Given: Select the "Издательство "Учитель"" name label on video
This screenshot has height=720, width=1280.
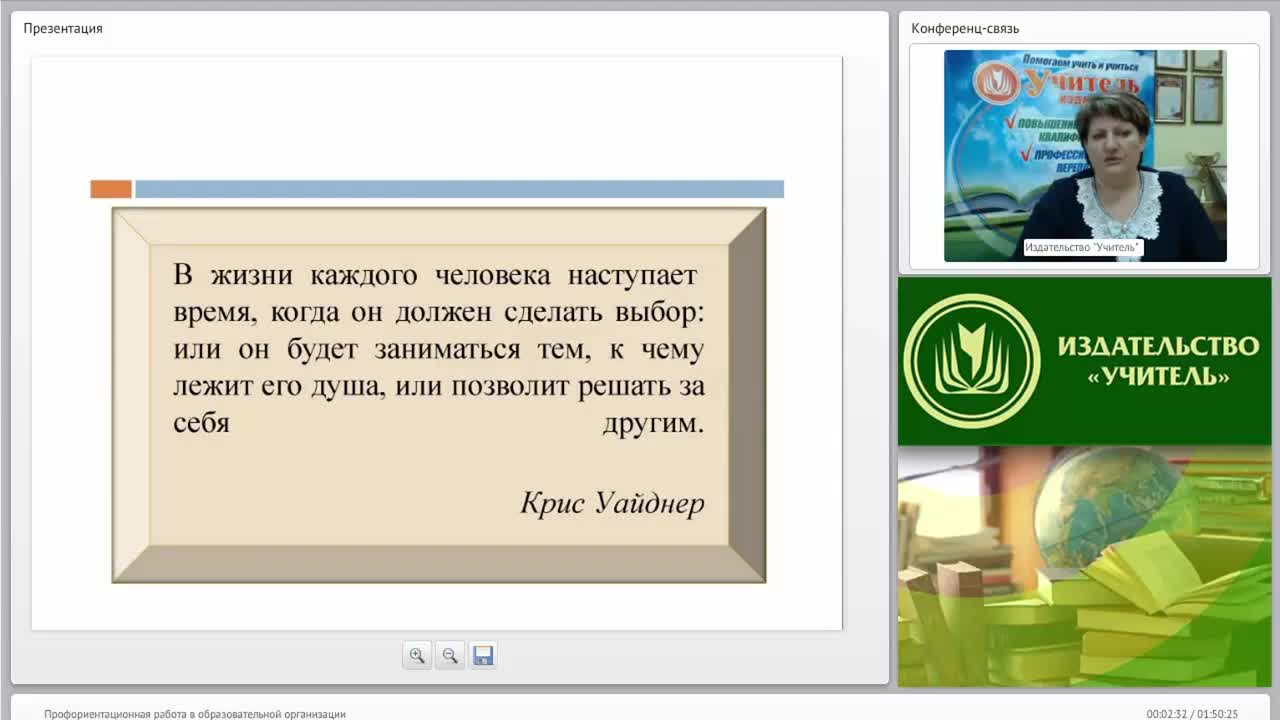Looking at the screenshot, I should (x=1083, y=247).
